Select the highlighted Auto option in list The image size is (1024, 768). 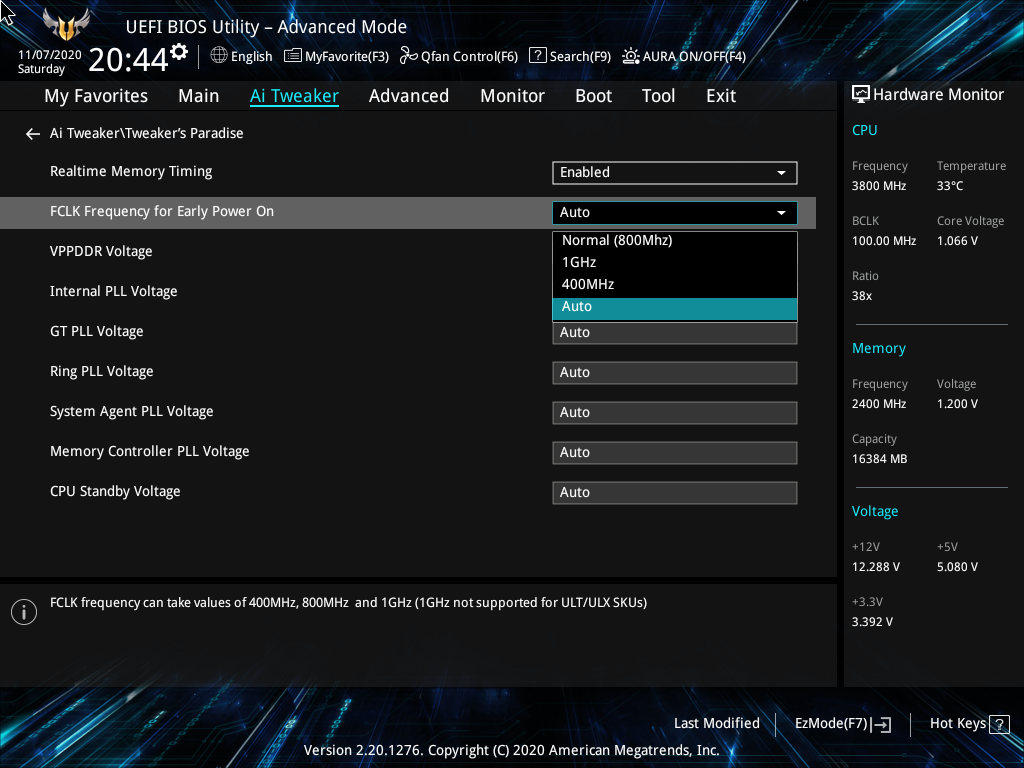675,307
